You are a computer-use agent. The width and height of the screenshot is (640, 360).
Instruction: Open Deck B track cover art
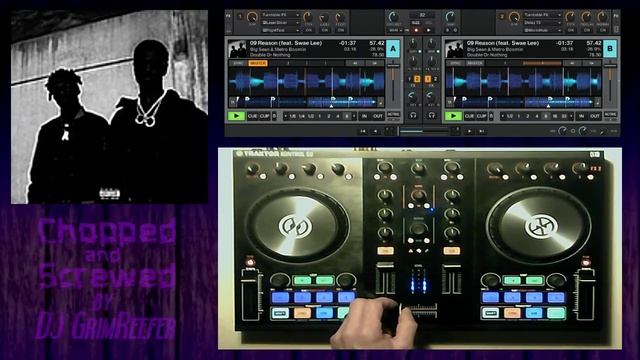coord(454,49)
